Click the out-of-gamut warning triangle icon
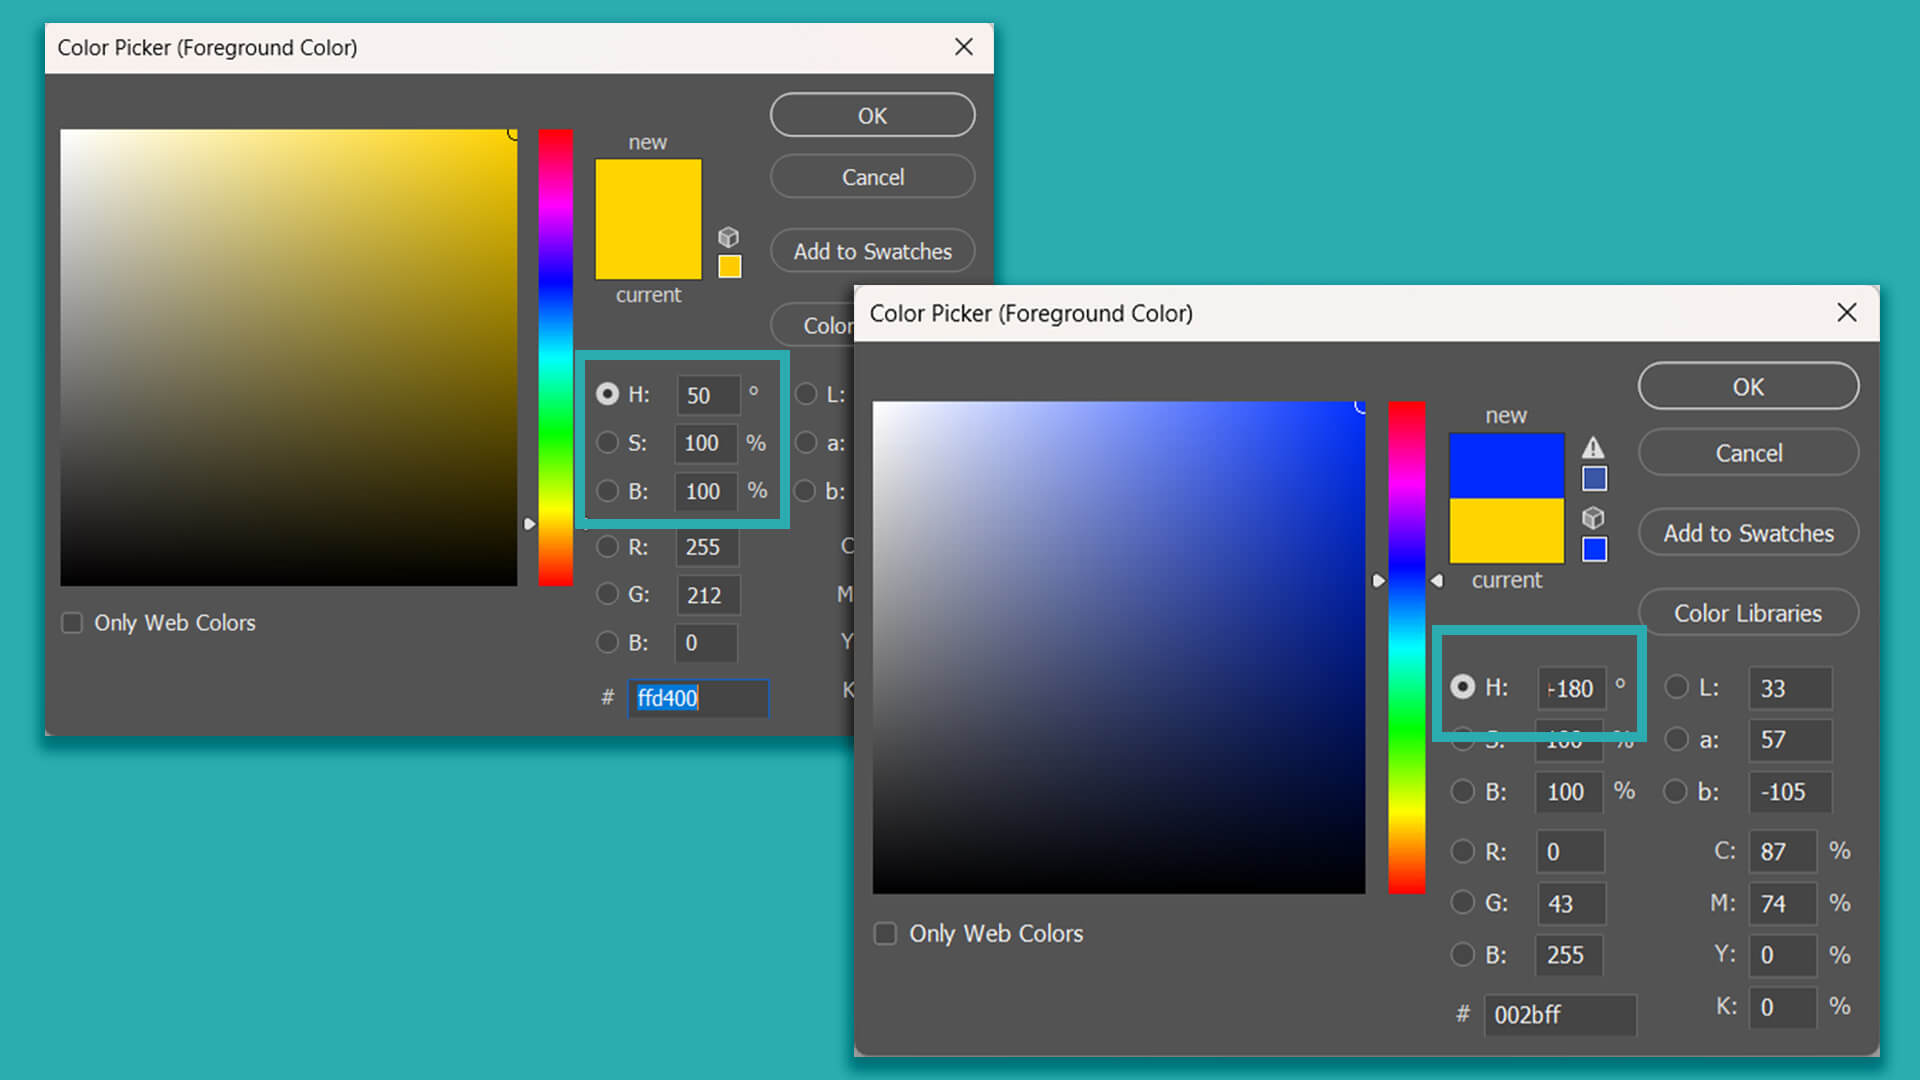 [1593, 448]
